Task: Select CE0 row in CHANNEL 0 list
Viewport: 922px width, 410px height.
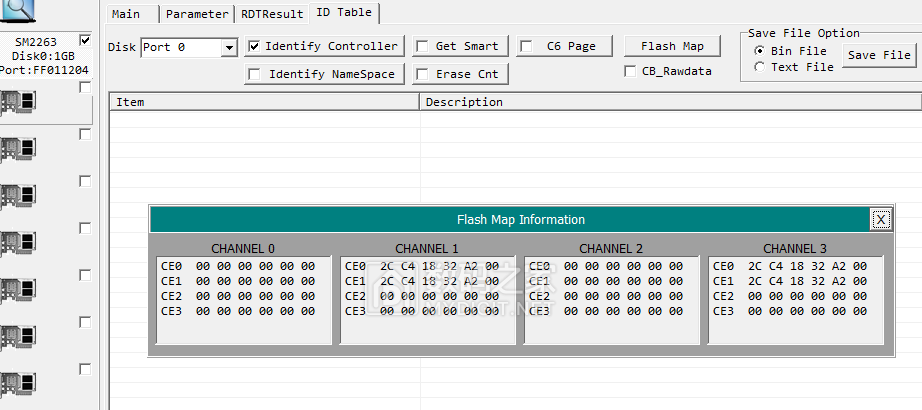Action: click(x=238, y=266)
